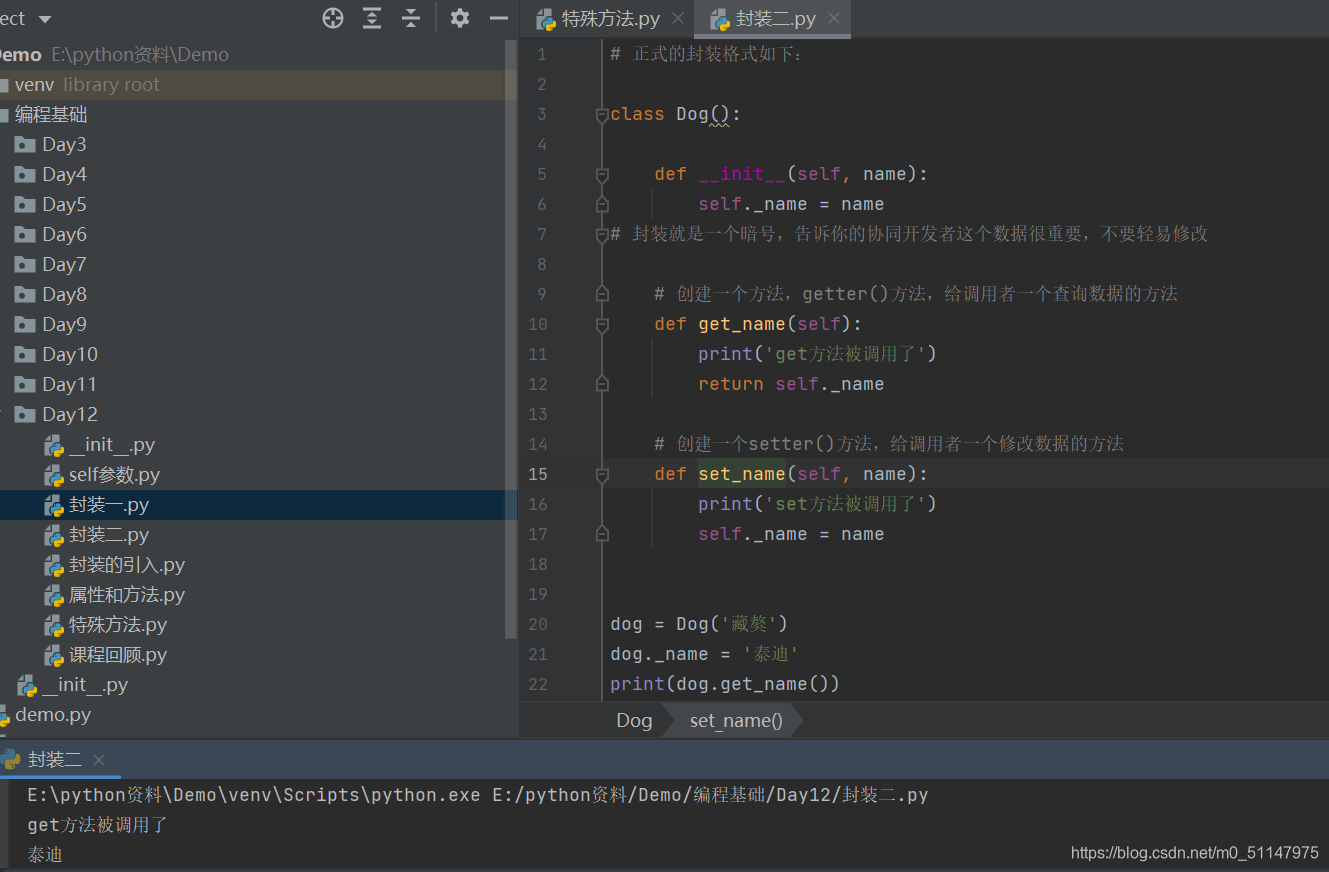Click line number 20 in the gutter
This screenshot has width=1329, height=872.
[x=538, y=624]
